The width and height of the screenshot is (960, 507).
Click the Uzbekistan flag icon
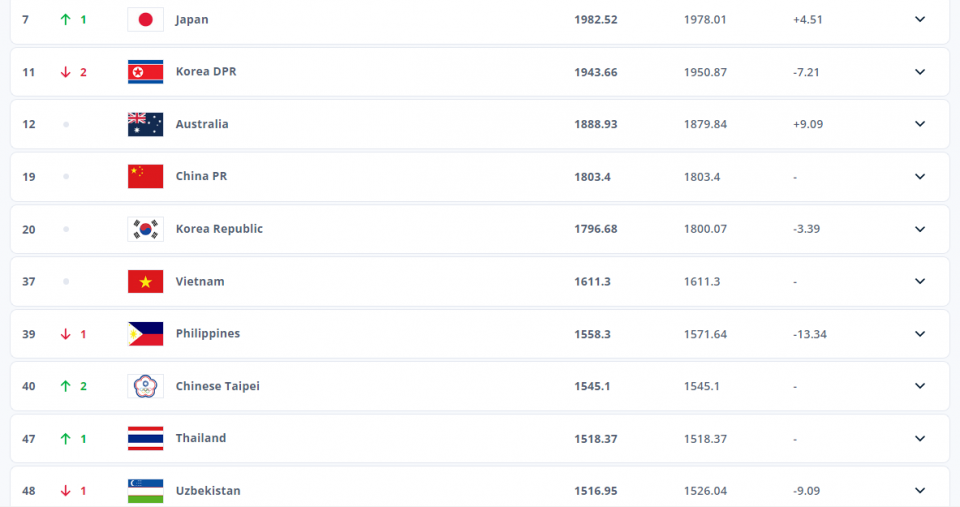[145, 490]
